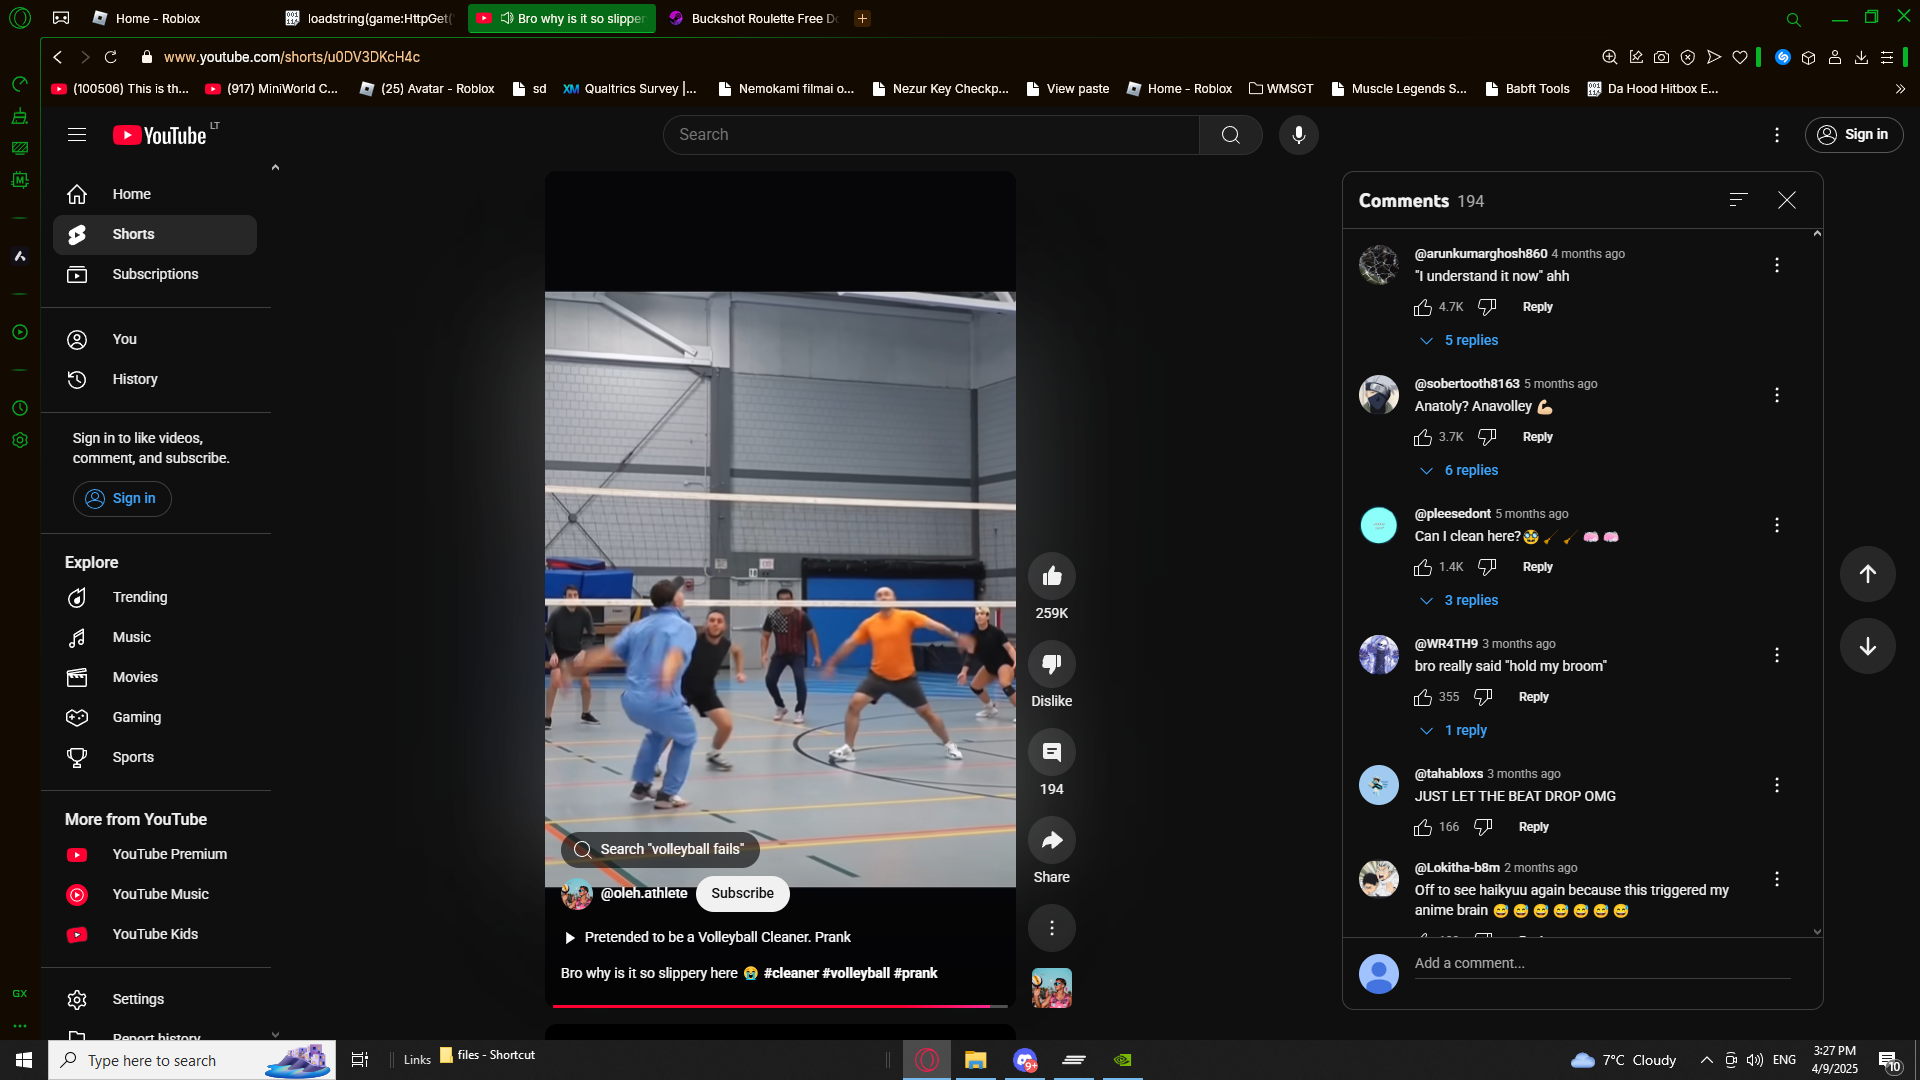Click Search "volleyball fails" suggestion chip

[x=660, y=849]
